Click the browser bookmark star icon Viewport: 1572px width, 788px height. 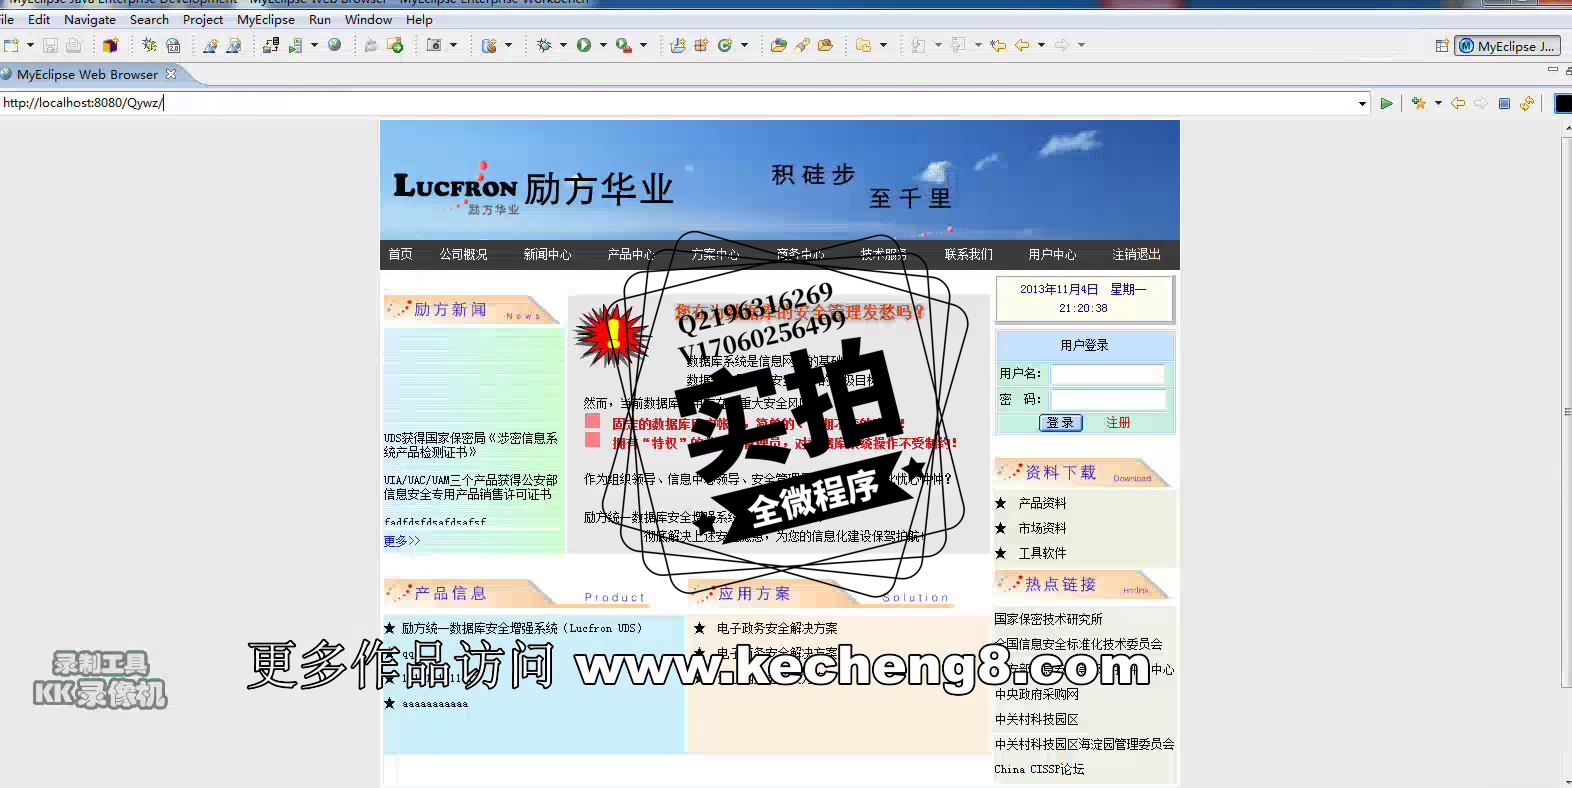pos(1419,103)
